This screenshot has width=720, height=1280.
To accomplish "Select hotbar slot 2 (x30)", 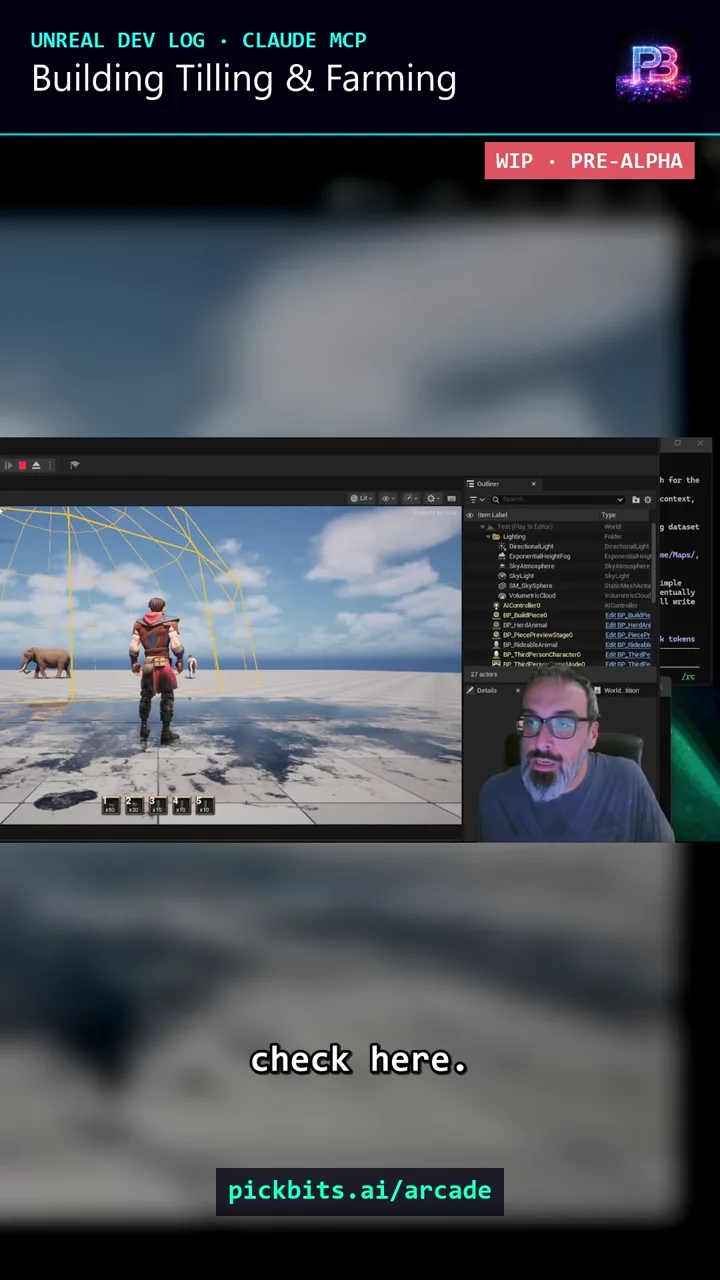I will coord(133,805).
